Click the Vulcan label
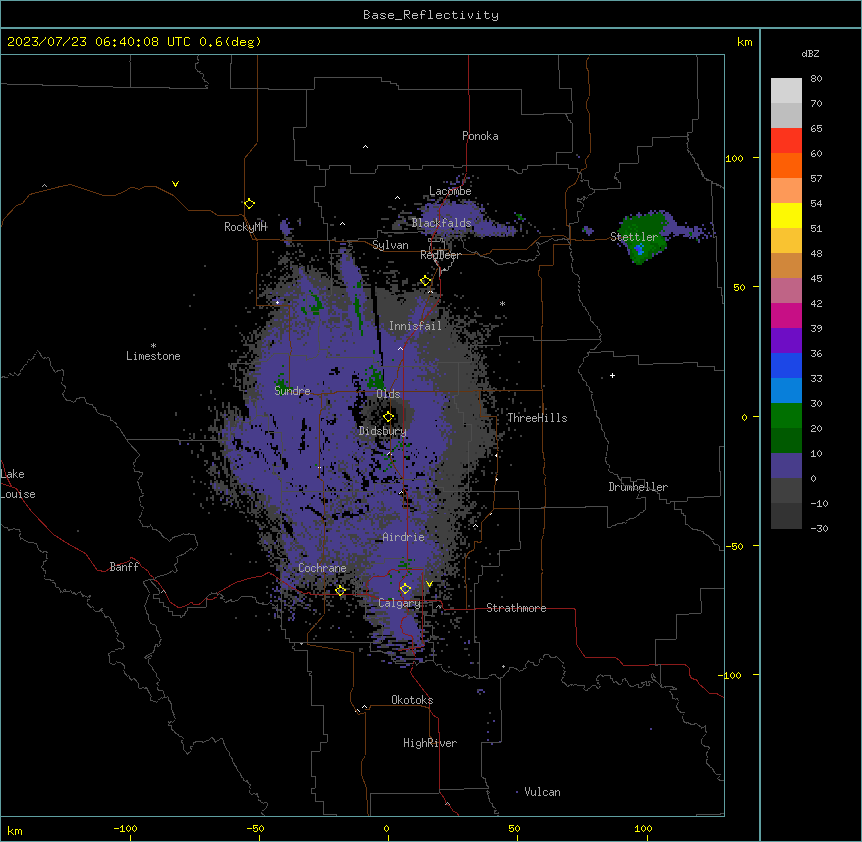Image resolution: width=862 pixels, height=842 pixels. [x=543, y=792]
